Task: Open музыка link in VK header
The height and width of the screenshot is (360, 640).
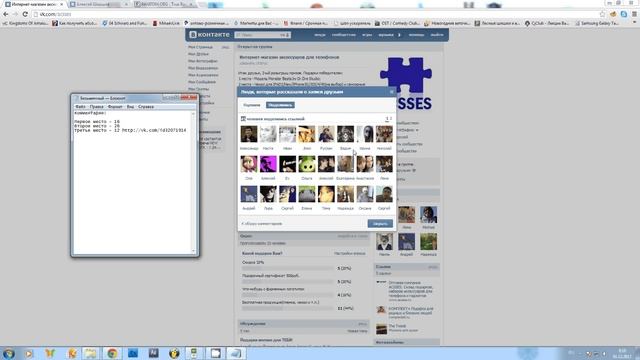Action: (386, 35)
